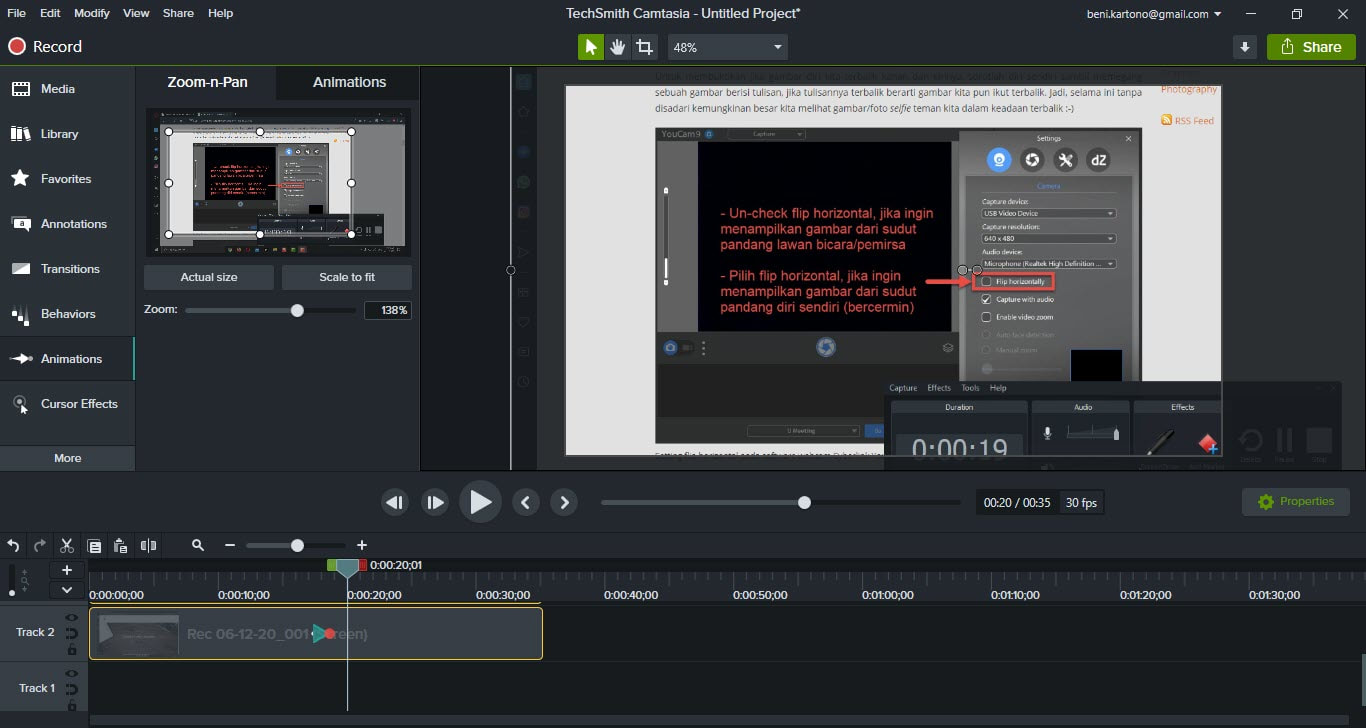The width and height of the screenshot is (1366, 728).
Task: Lock Track 2
Action: (72, 650)
